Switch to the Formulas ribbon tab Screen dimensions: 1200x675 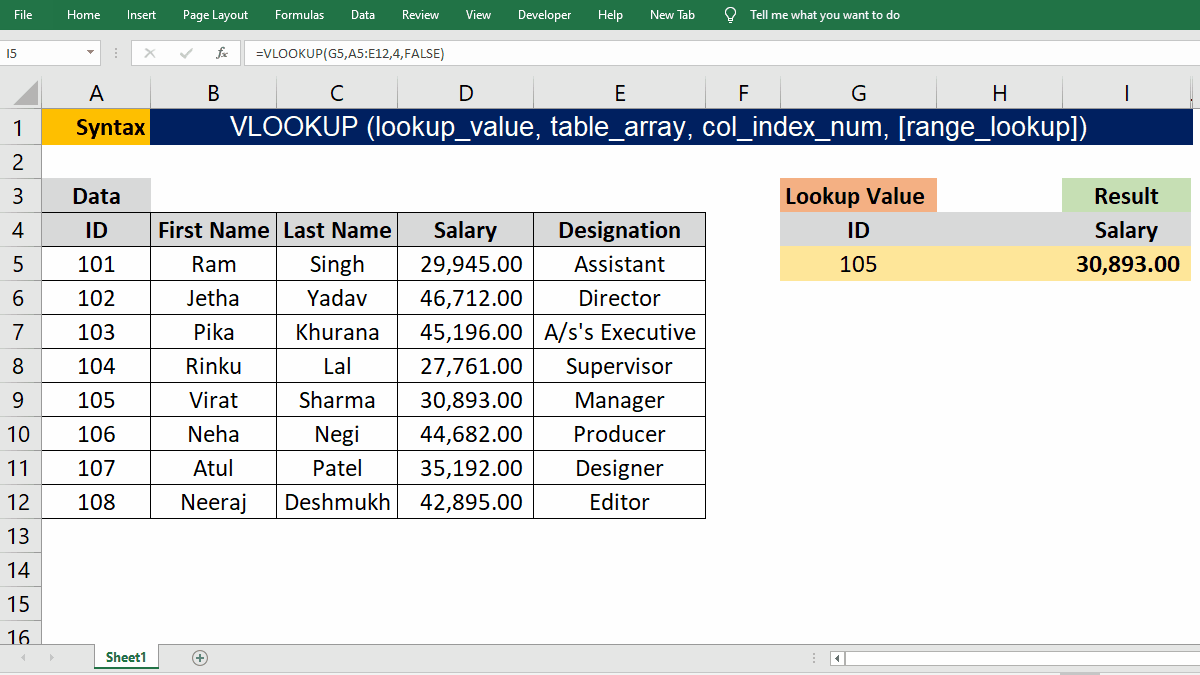(299, 15)
